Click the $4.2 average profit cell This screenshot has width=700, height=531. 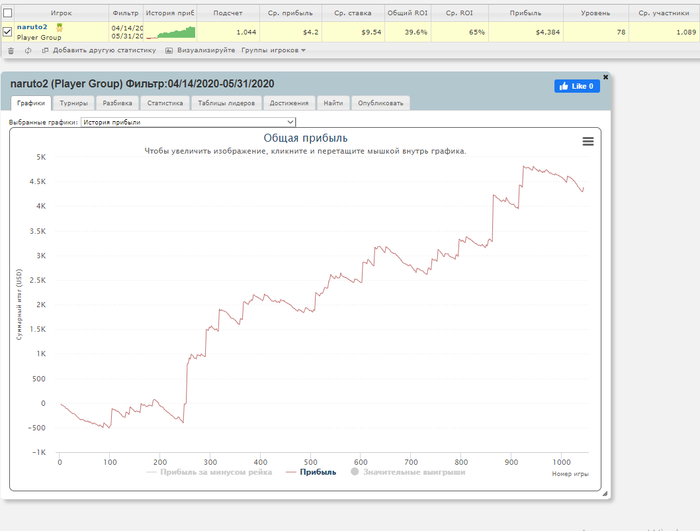(x=291, y=32)
